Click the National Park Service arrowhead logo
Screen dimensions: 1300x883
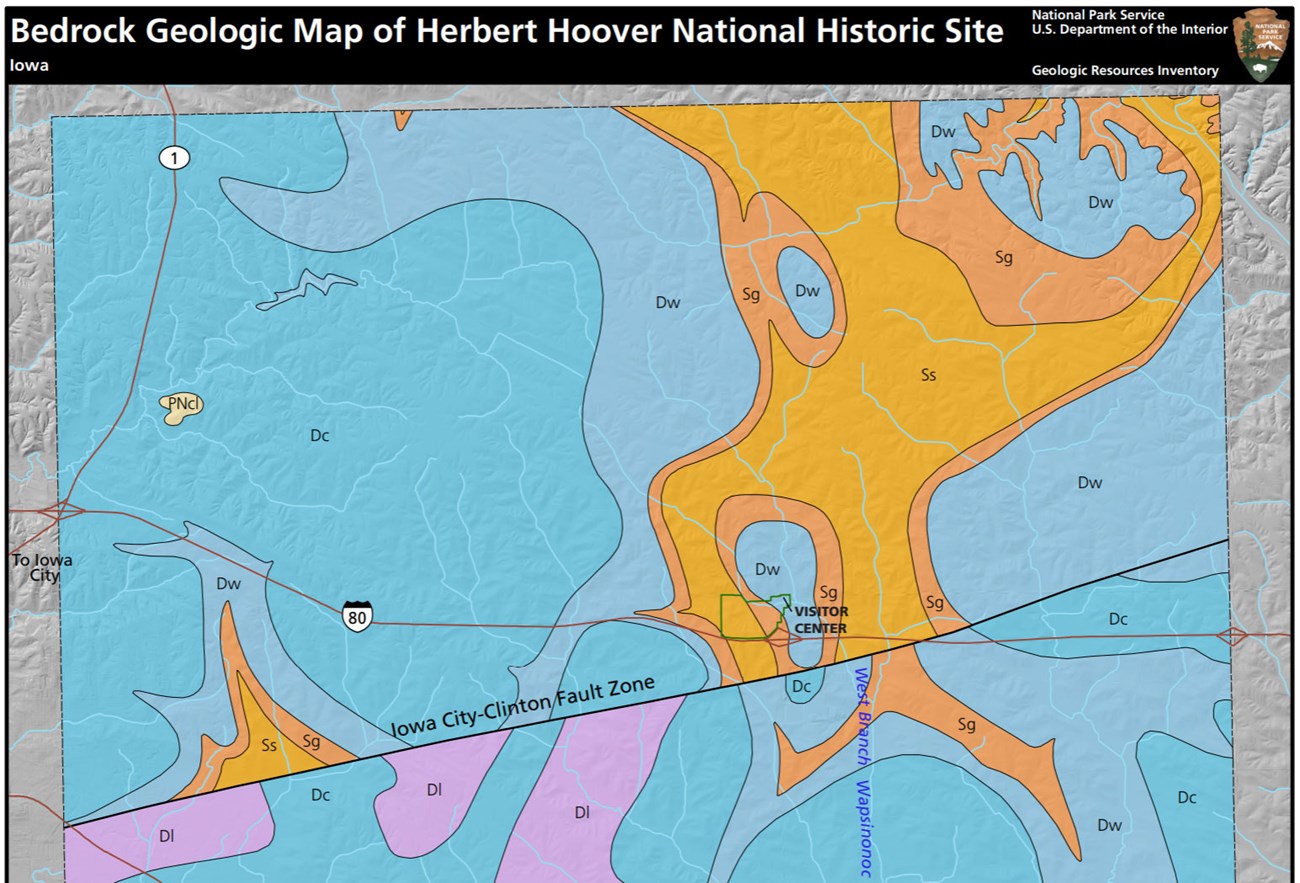tap(1260, 45)
